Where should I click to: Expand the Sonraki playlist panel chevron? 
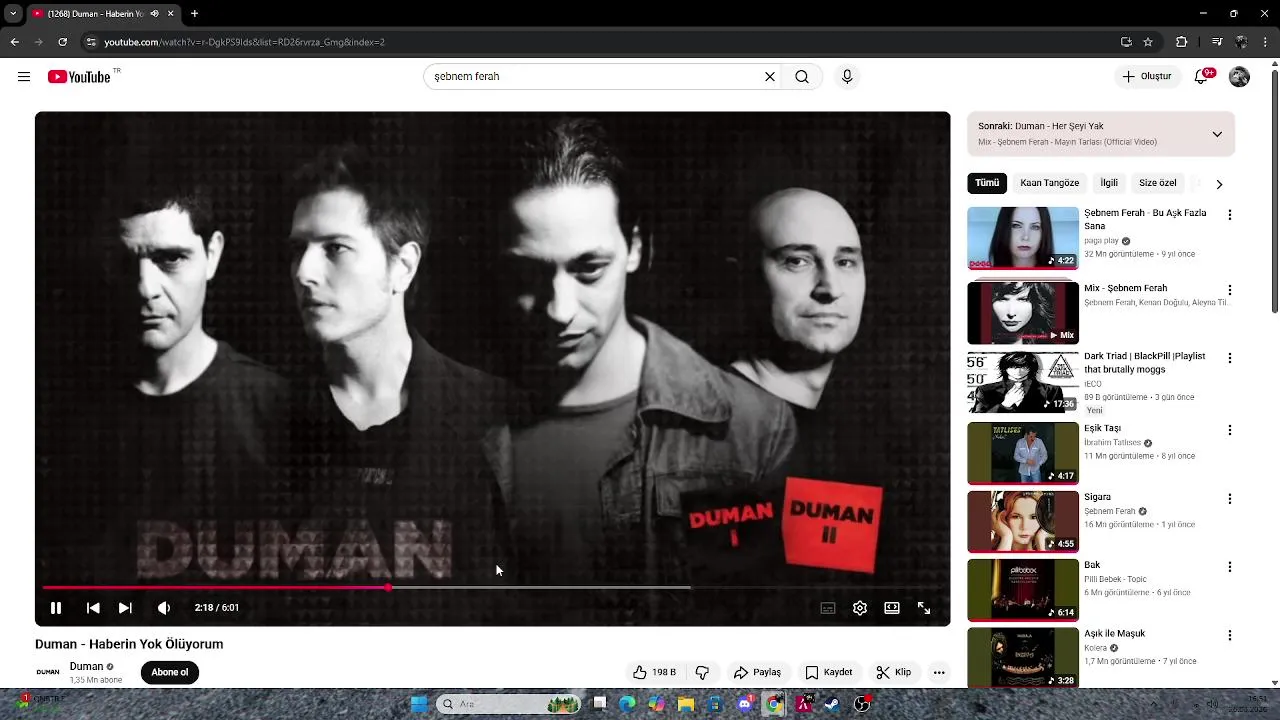point(1217,134)
